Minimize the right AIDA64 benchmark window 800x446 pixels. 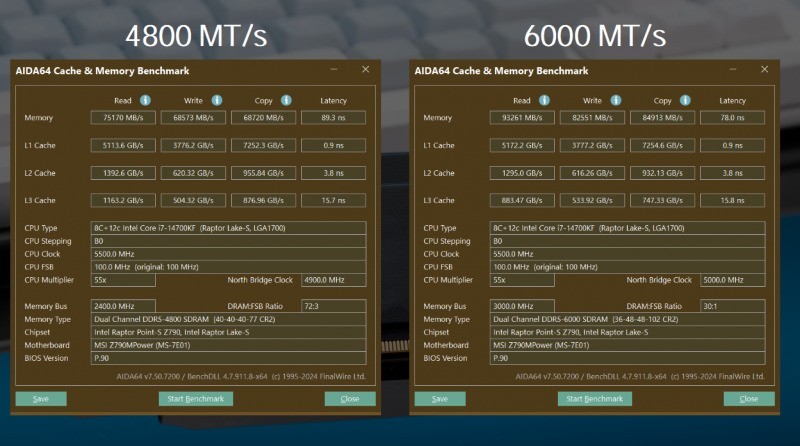click(x=733, y=69)
